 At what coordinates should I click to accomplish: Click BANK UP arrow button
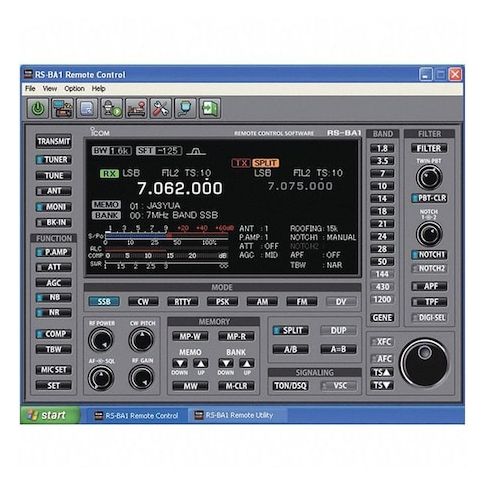(x=247, y=363)
